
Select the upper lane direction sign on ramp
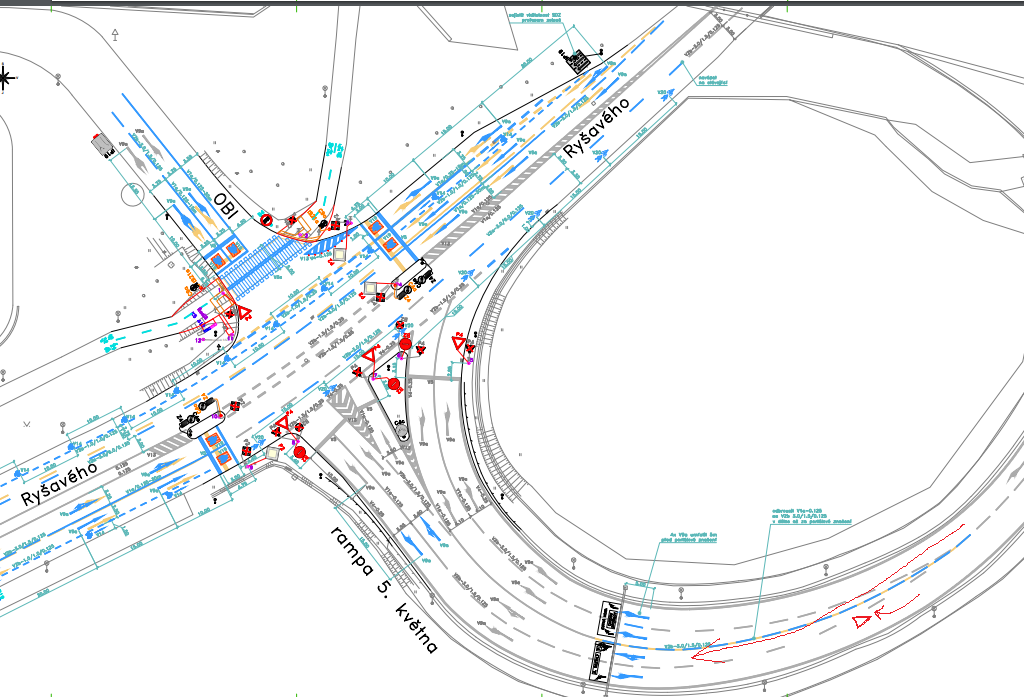tap(609, 619)
